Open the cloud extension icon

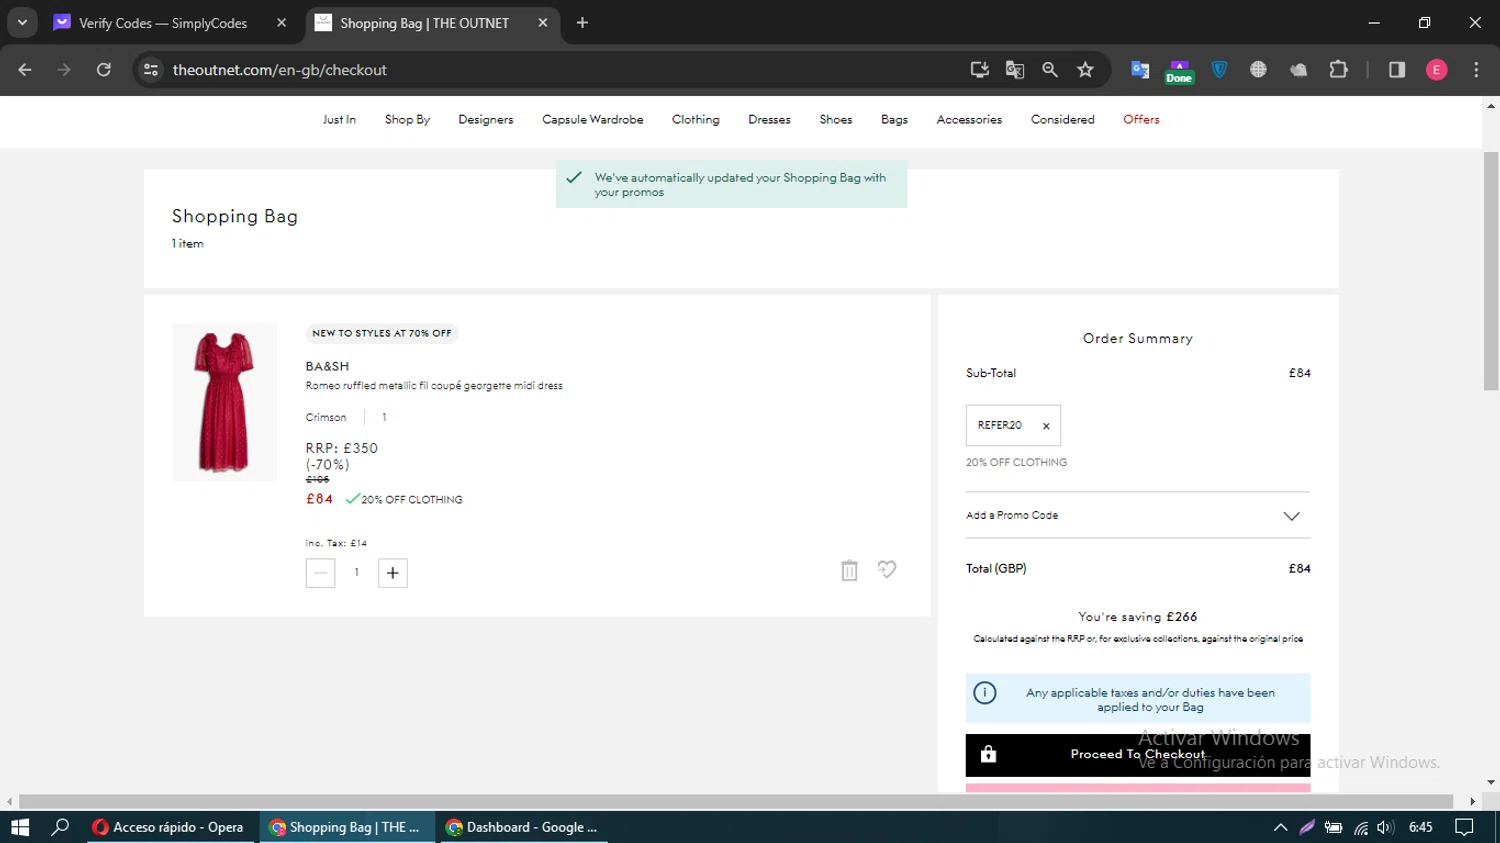click(x=1298, y=70)
